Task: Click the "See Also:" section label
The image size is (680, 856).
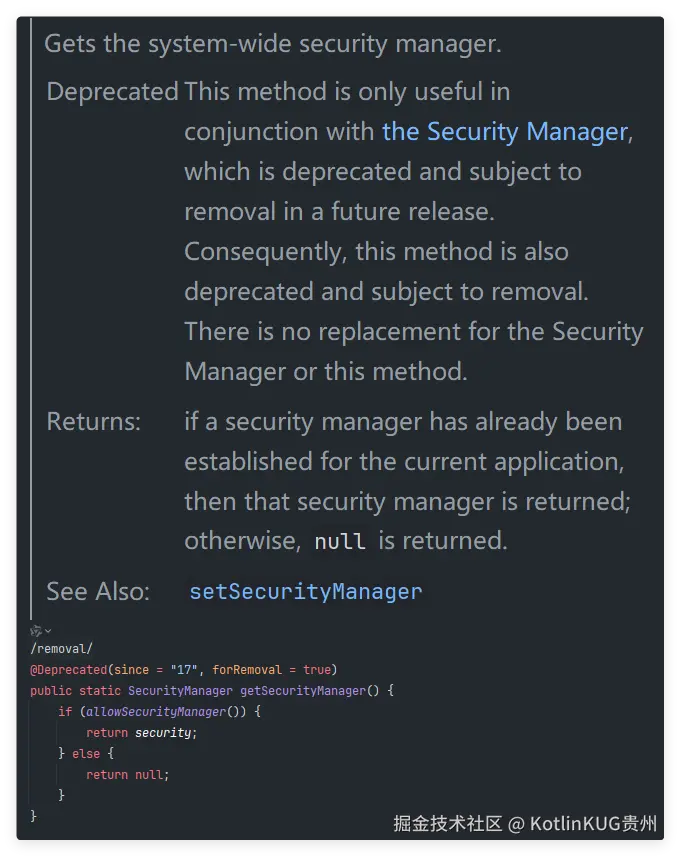Action: 98,591
